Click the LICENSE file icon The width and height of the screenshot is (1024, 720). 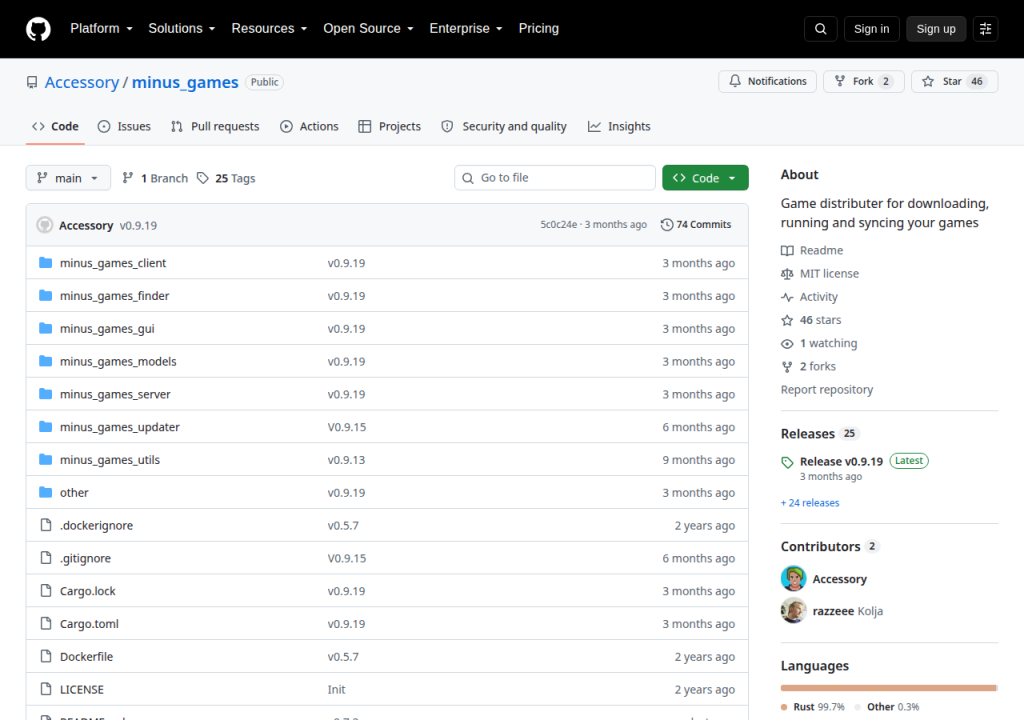[46, 689]
